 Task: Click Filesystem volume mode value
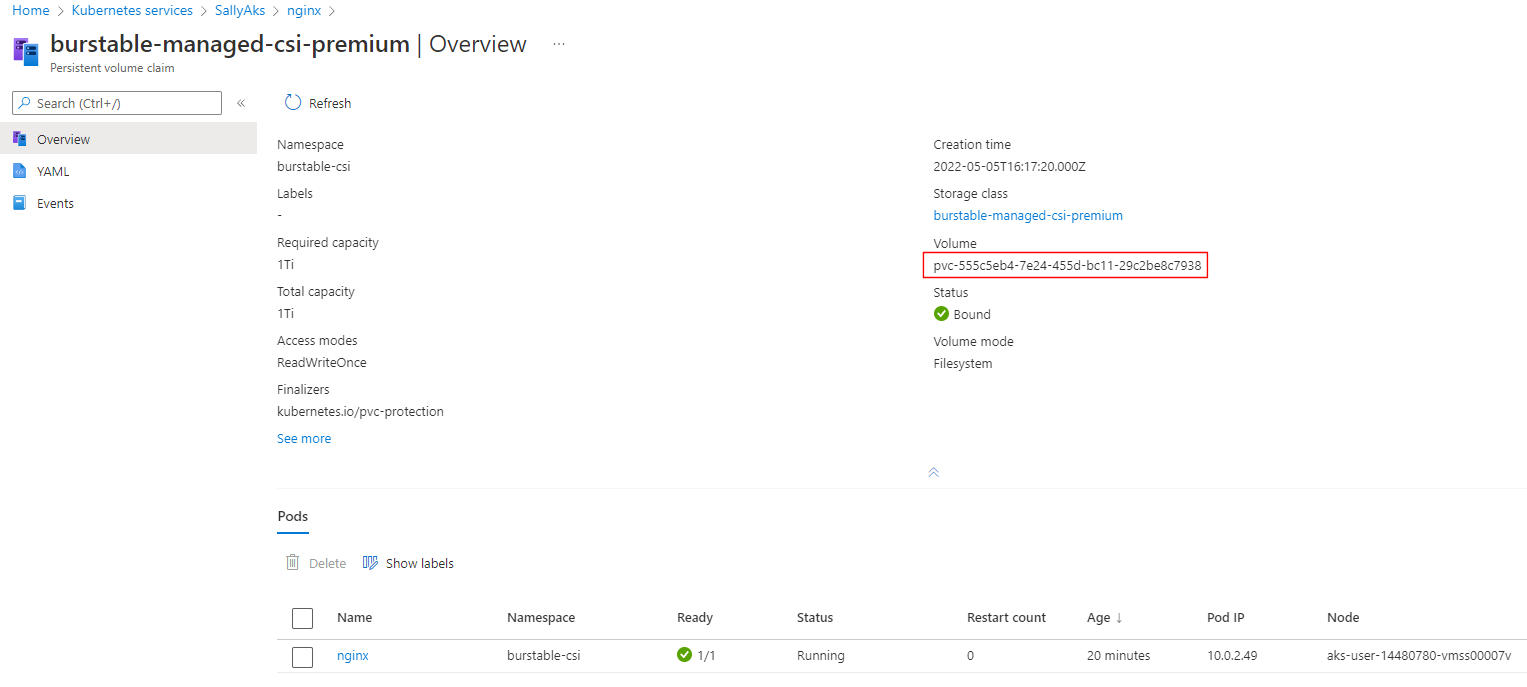pos(963,364)
